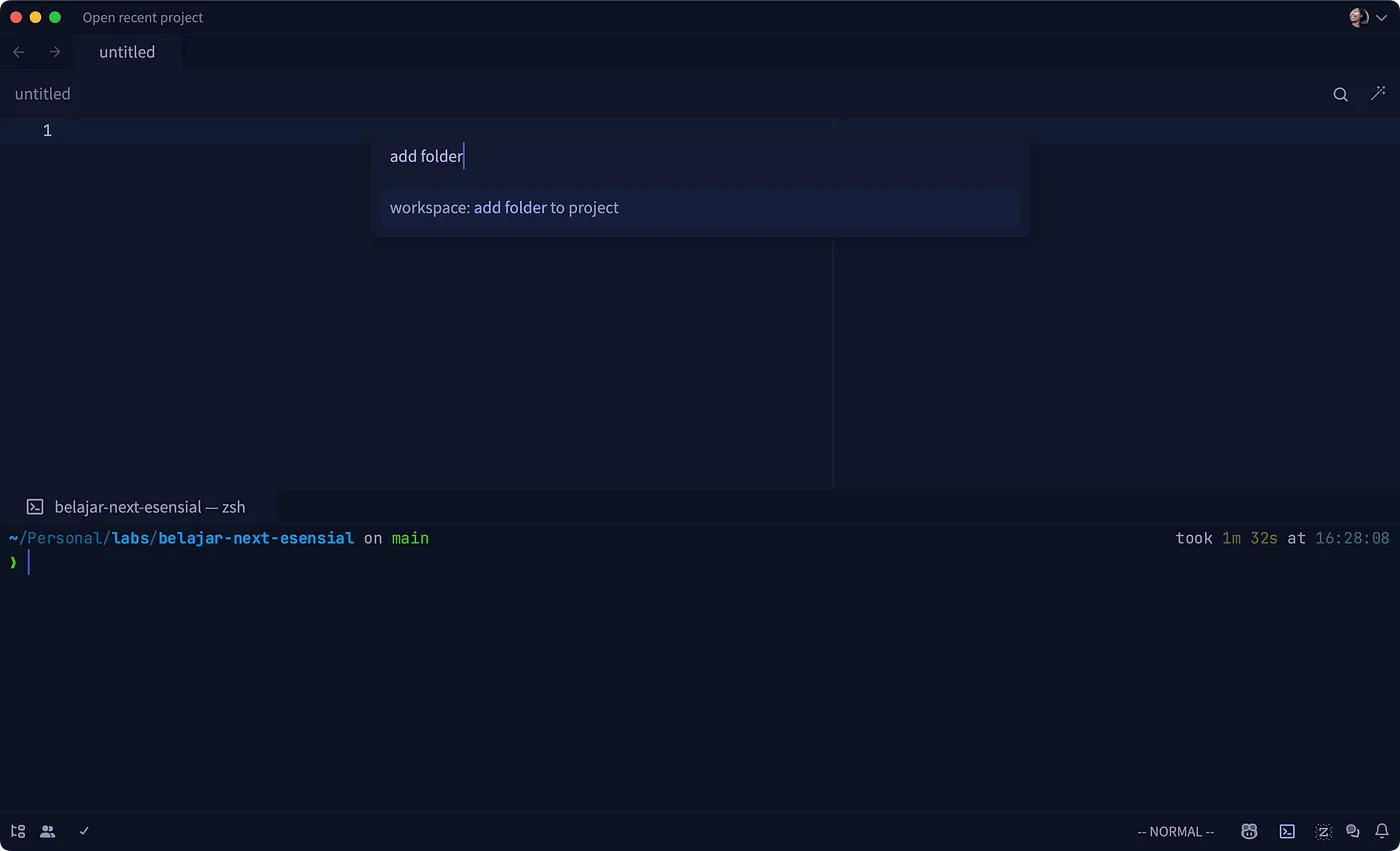Viewport: 1400px width, 851px height.
Task: Click the user avatar in title bar
Action: (x=1358, y=17)
